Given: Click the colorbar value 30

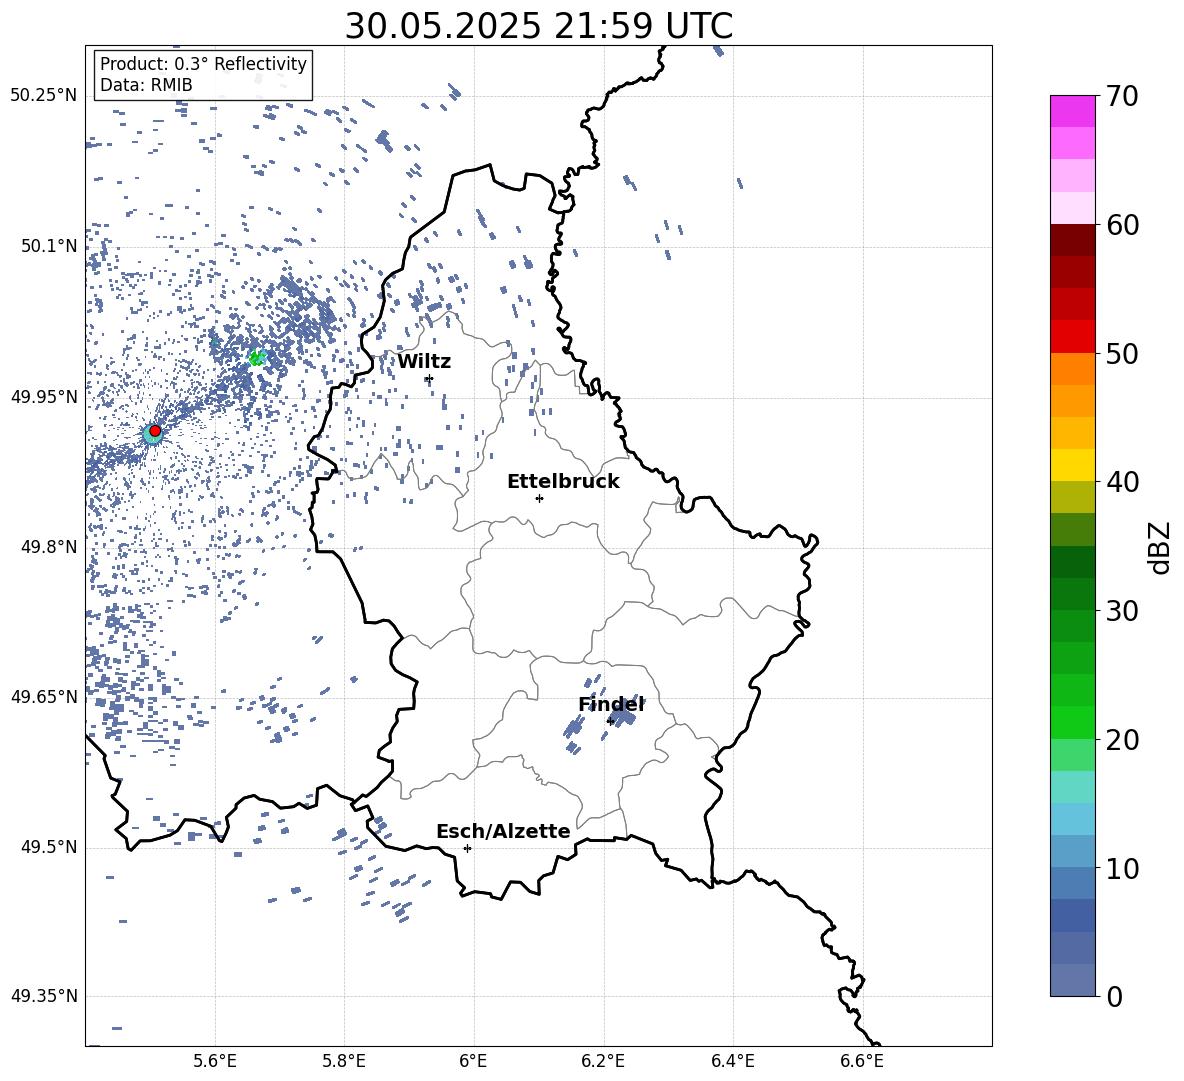Looking at the screenshot, I should [1123, 610].
